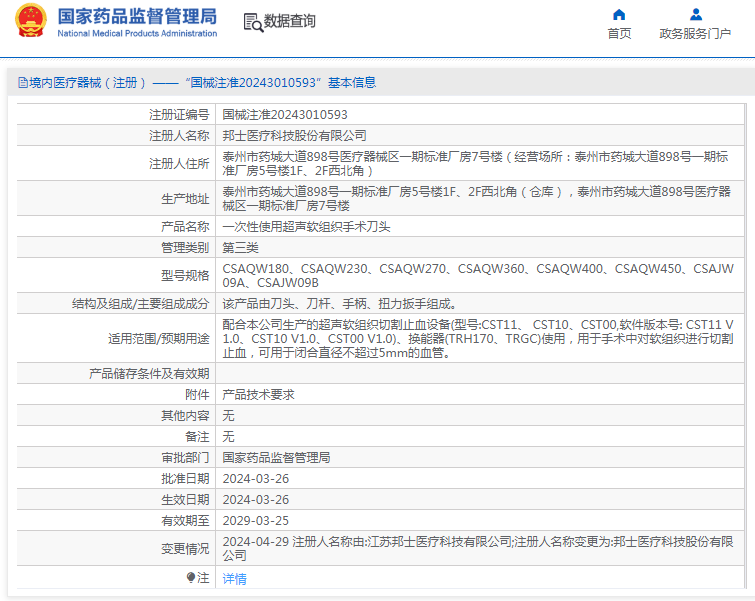The image size is (755, 601).
Task: Click the document icon before 境内医疗器械
Action: [23, 83]
